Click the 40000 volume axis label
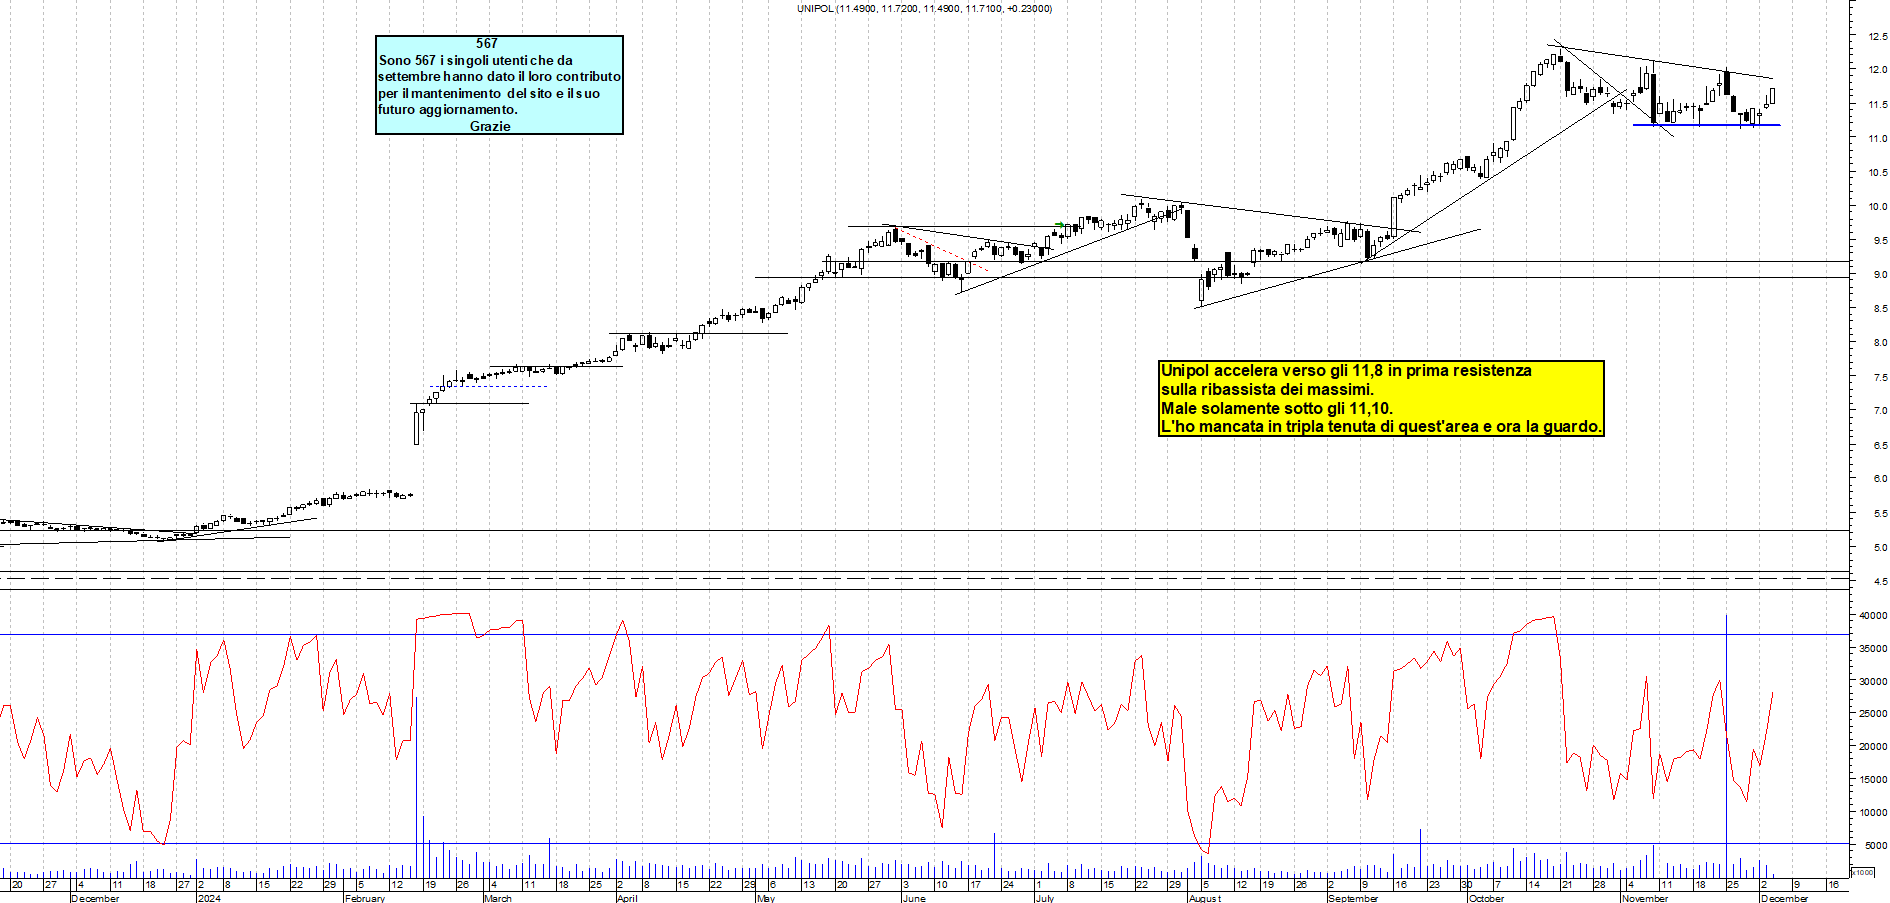This screenshot has height=903, width=1890. 1873,616
